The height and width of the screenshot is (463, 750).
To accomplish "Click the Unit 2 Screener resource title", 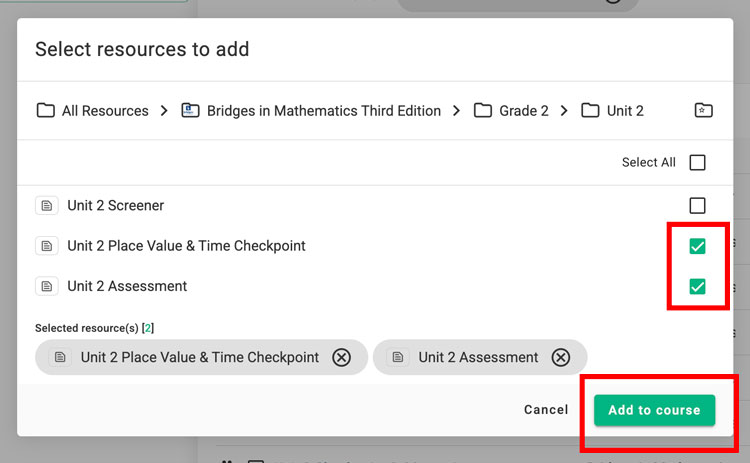I will pyautogui.click(x=115, y=206).
